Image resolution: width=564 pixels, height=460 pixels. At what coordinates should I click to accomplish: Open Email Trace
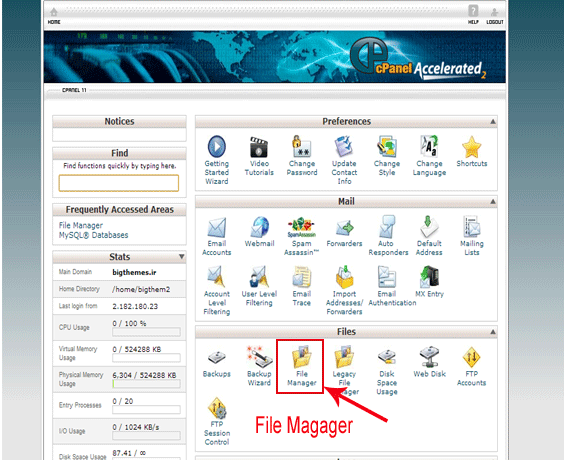click(x=301, y=286)
